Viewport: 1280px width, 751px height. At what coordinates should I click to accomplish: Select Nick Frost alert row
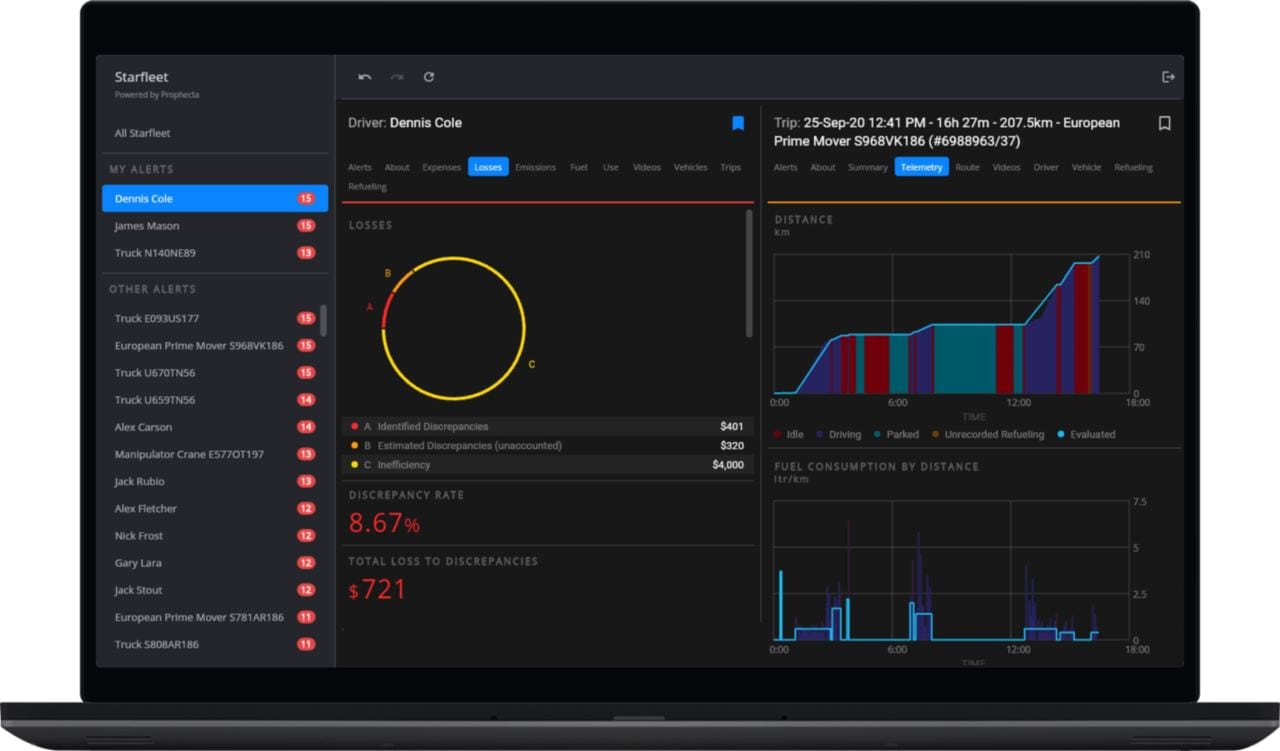pos(210,536)
